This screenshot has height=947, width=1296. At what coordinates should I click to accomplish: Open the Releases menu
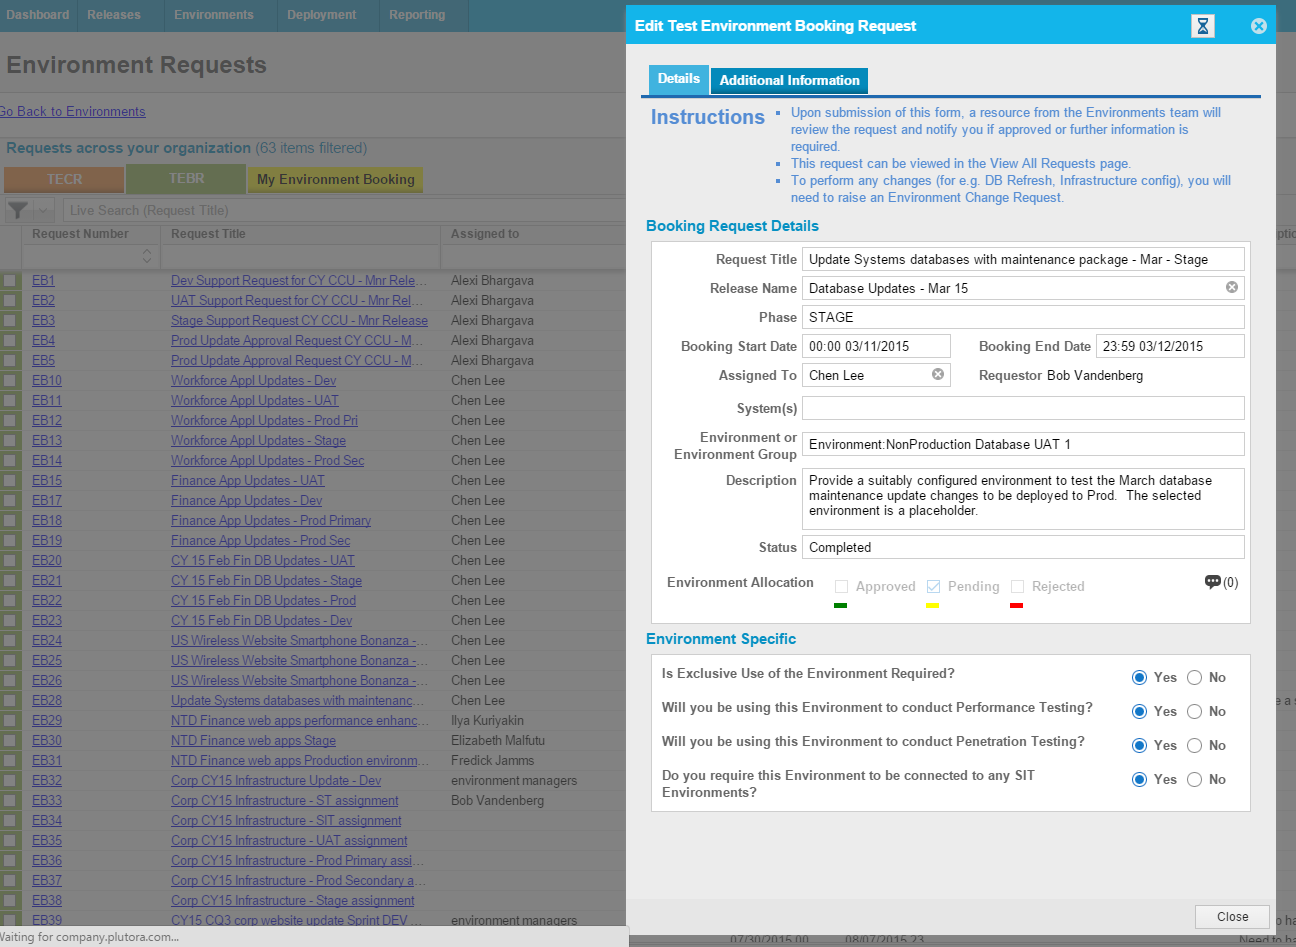(x=114, y=15)
